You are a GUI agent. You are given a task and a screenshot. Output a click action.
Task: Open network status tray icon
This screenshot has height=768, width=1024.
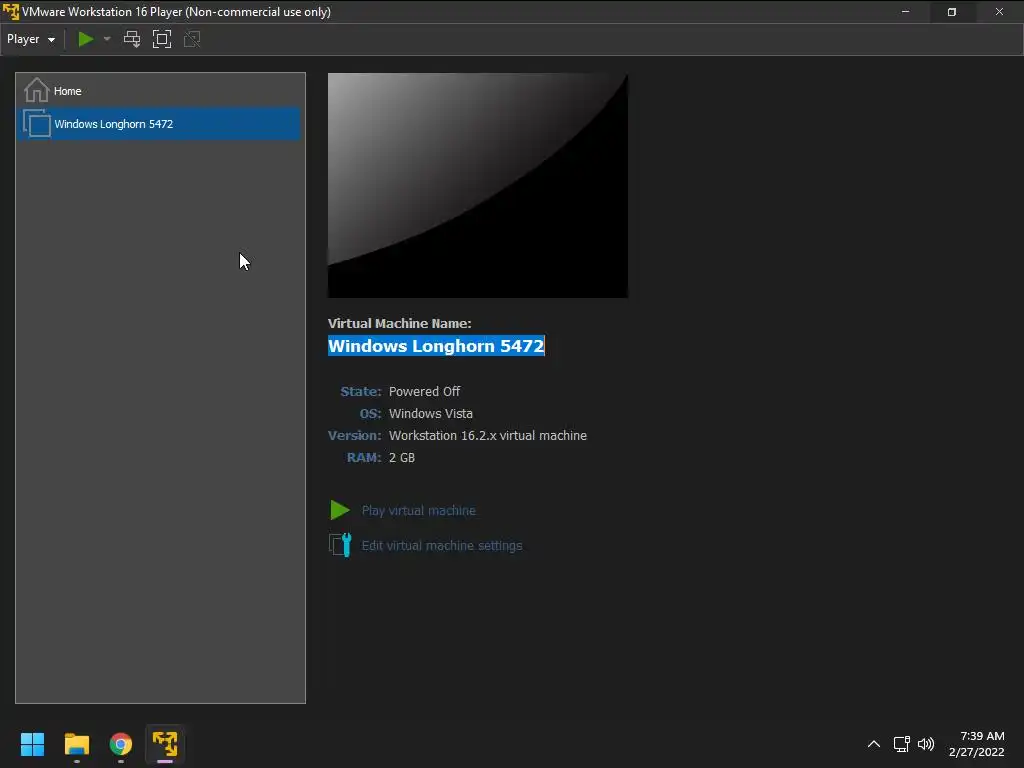click(902, 744)
